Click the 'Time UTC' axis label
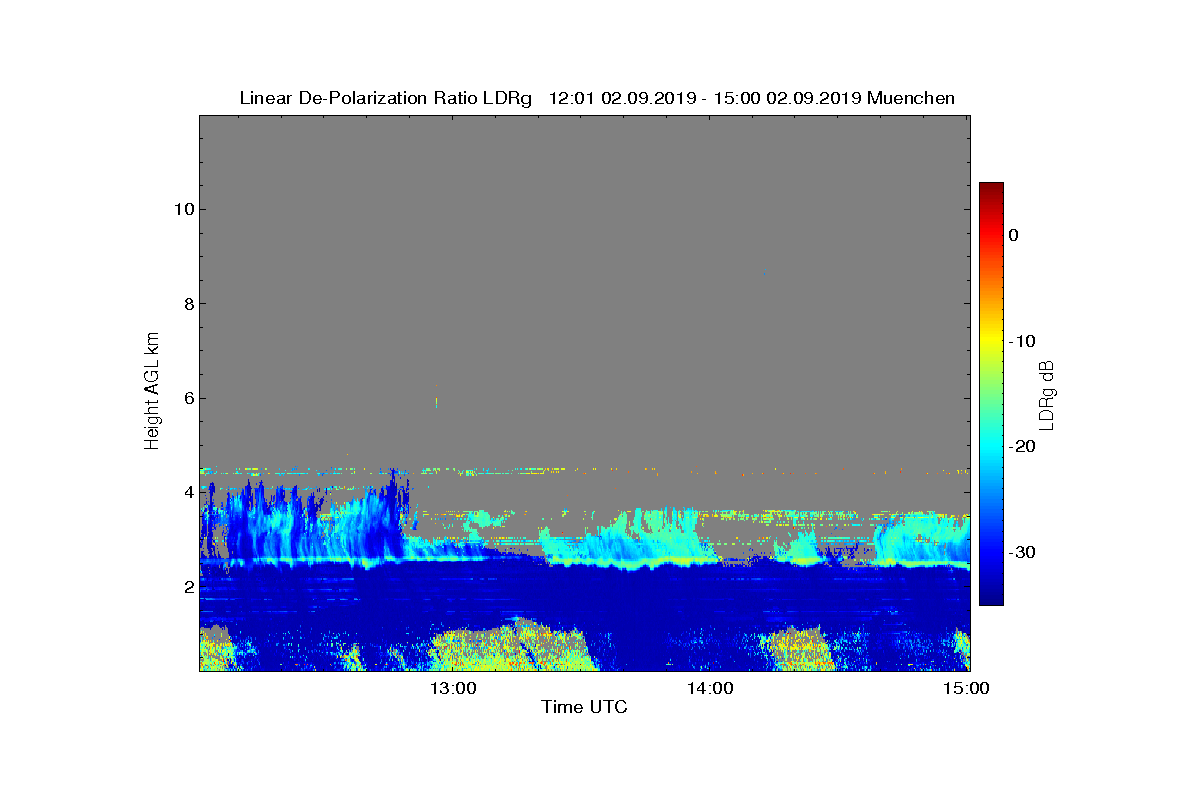 pyautogui.click(x=584, y=707)
